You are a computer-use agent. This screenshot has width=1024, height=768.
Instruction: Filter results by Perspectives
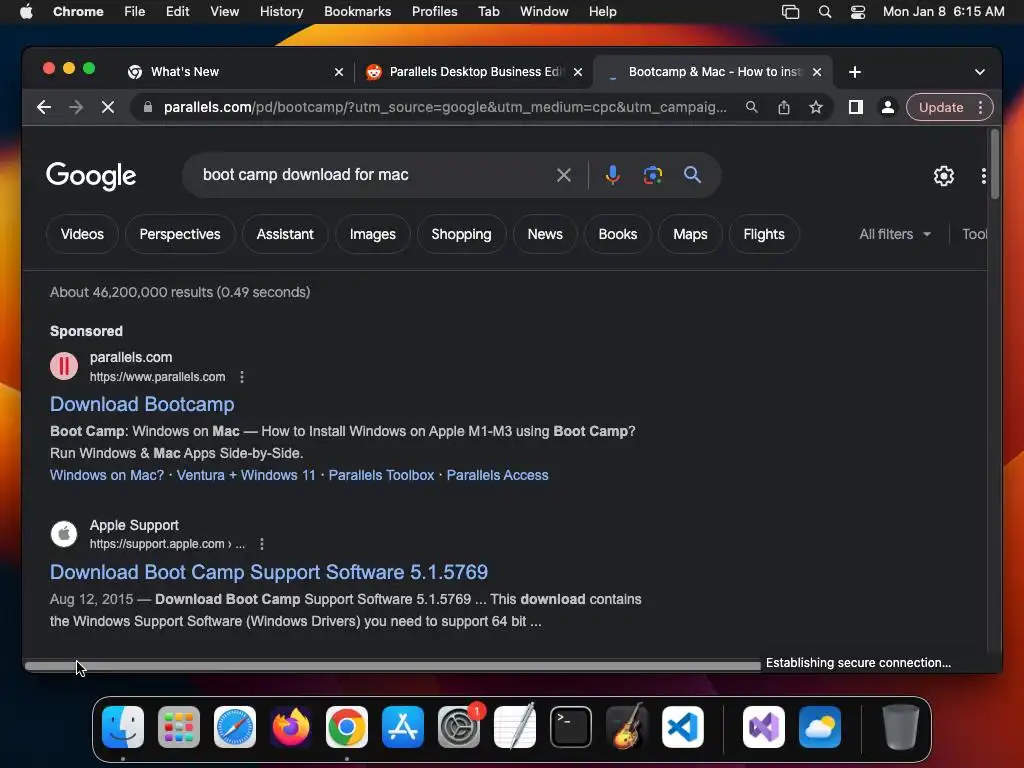(x=180, y=234)
